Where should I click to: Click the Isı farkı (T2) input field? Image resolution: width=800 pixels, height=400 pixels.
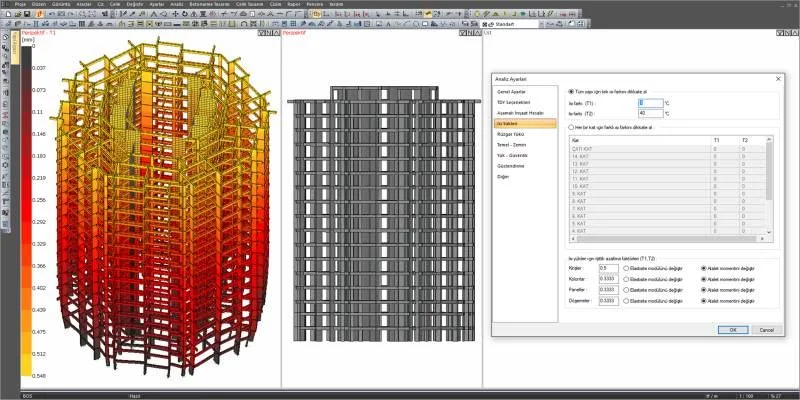pos(651,113)
